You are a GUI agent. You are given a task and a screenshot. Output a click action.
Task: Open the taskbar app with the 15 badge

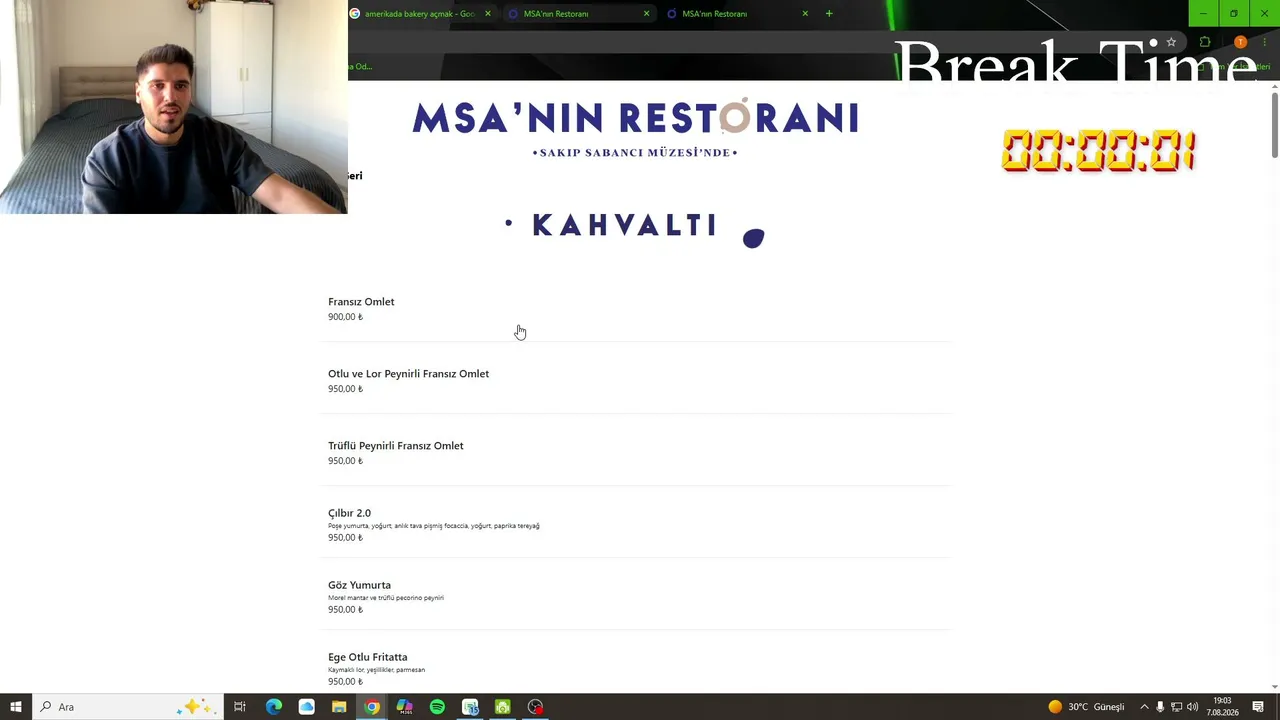[x=470, y=707]
